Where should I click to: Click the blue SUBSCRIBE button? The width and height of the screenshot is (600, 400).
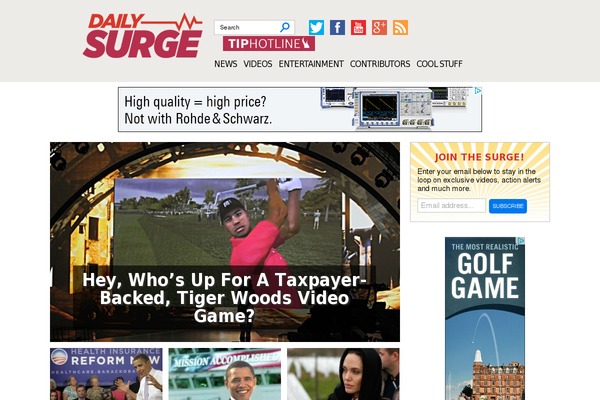(x=508, y=206)
